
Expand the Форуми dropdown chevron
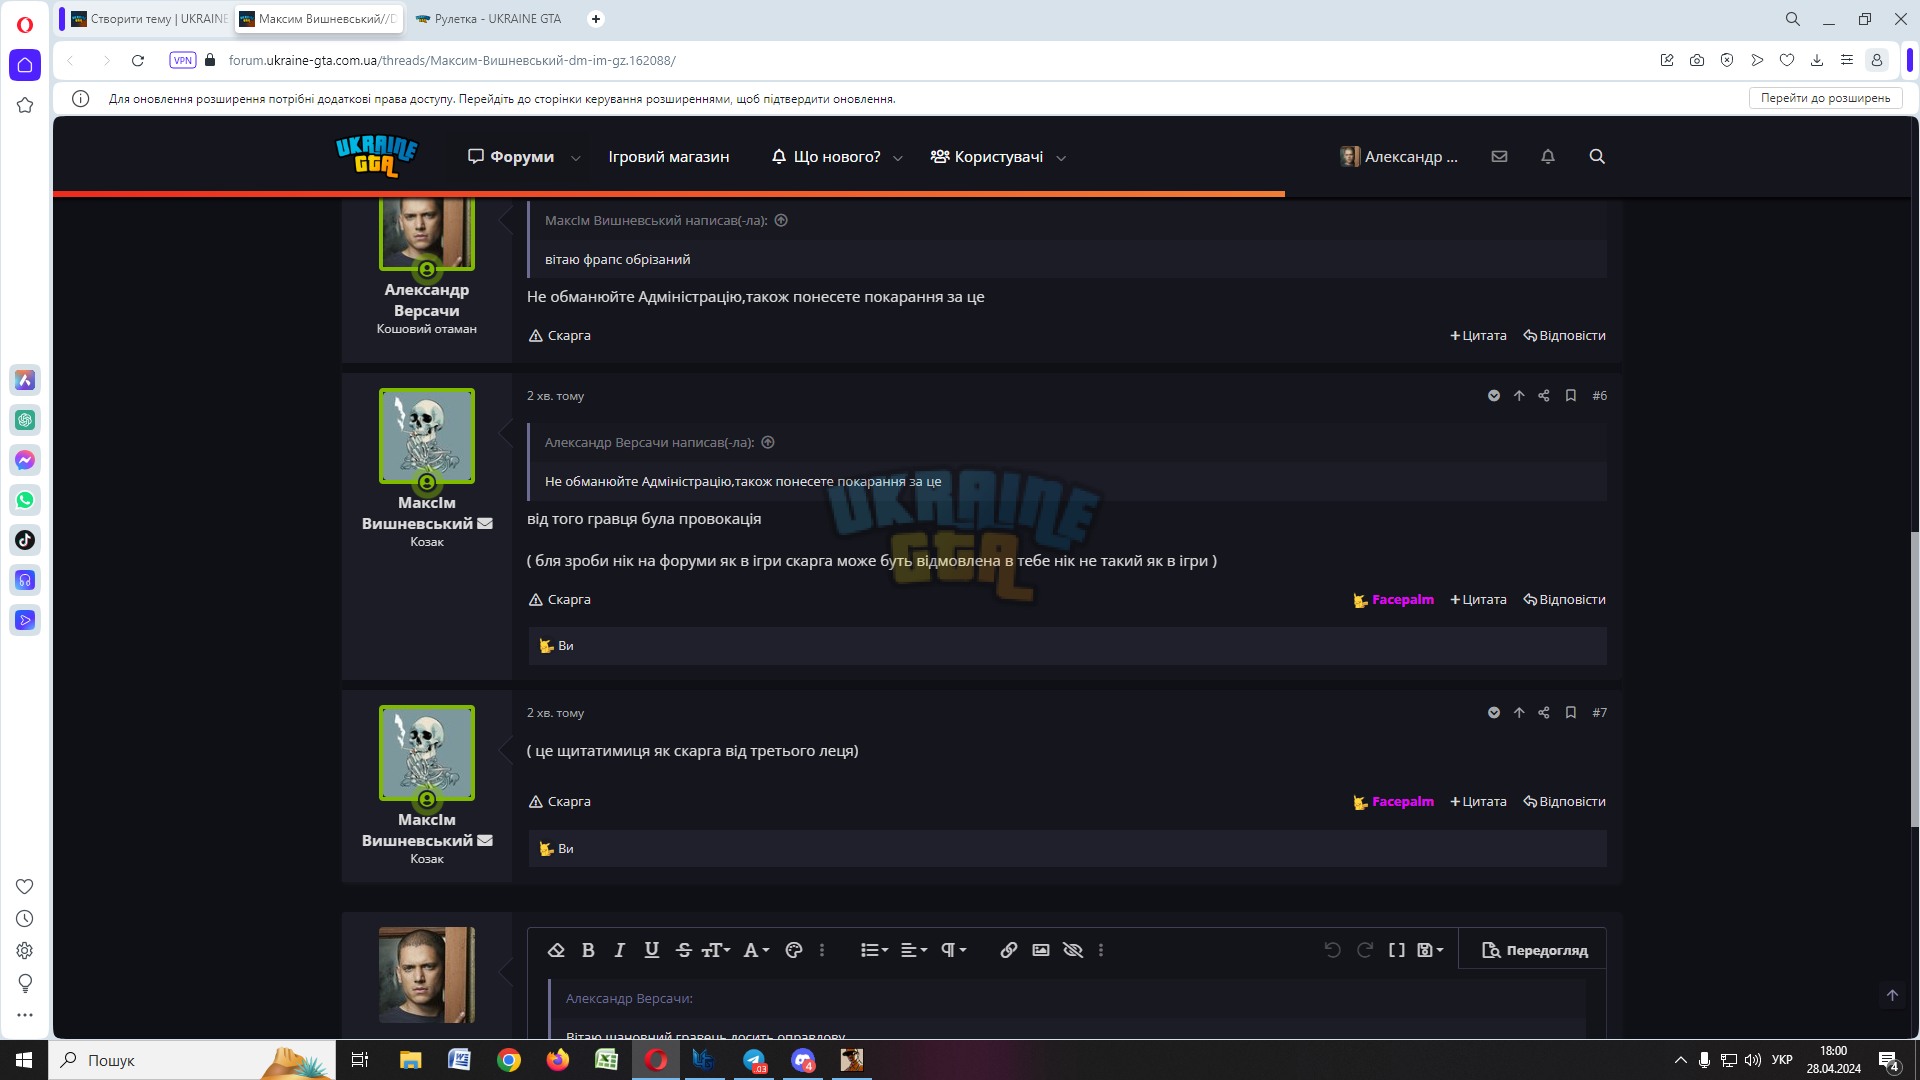576,158
